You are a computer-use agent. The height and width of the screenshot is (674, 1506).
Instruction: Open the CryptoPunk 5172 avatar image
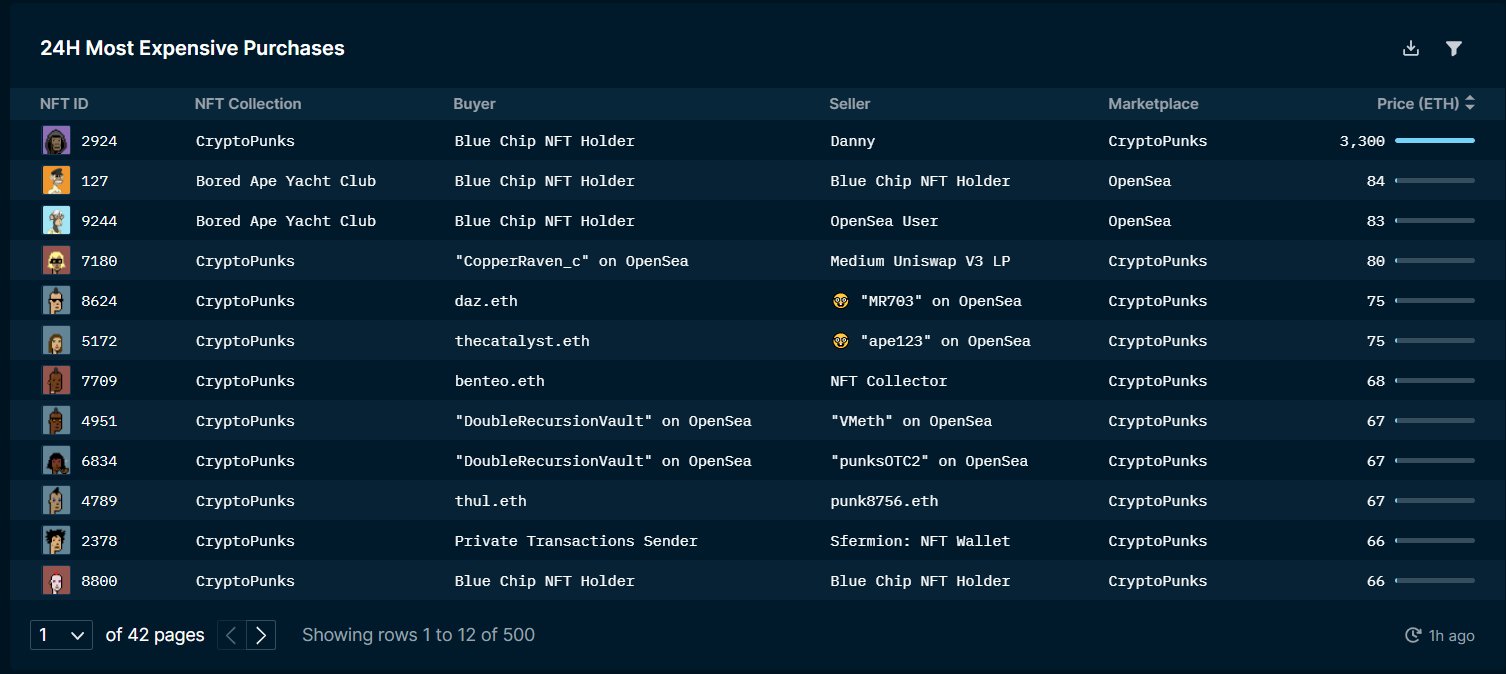click(56, 341)
